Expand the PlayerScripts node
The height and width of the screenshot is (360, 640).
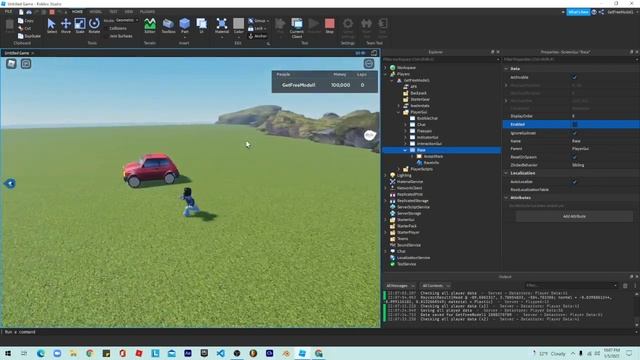398,169
